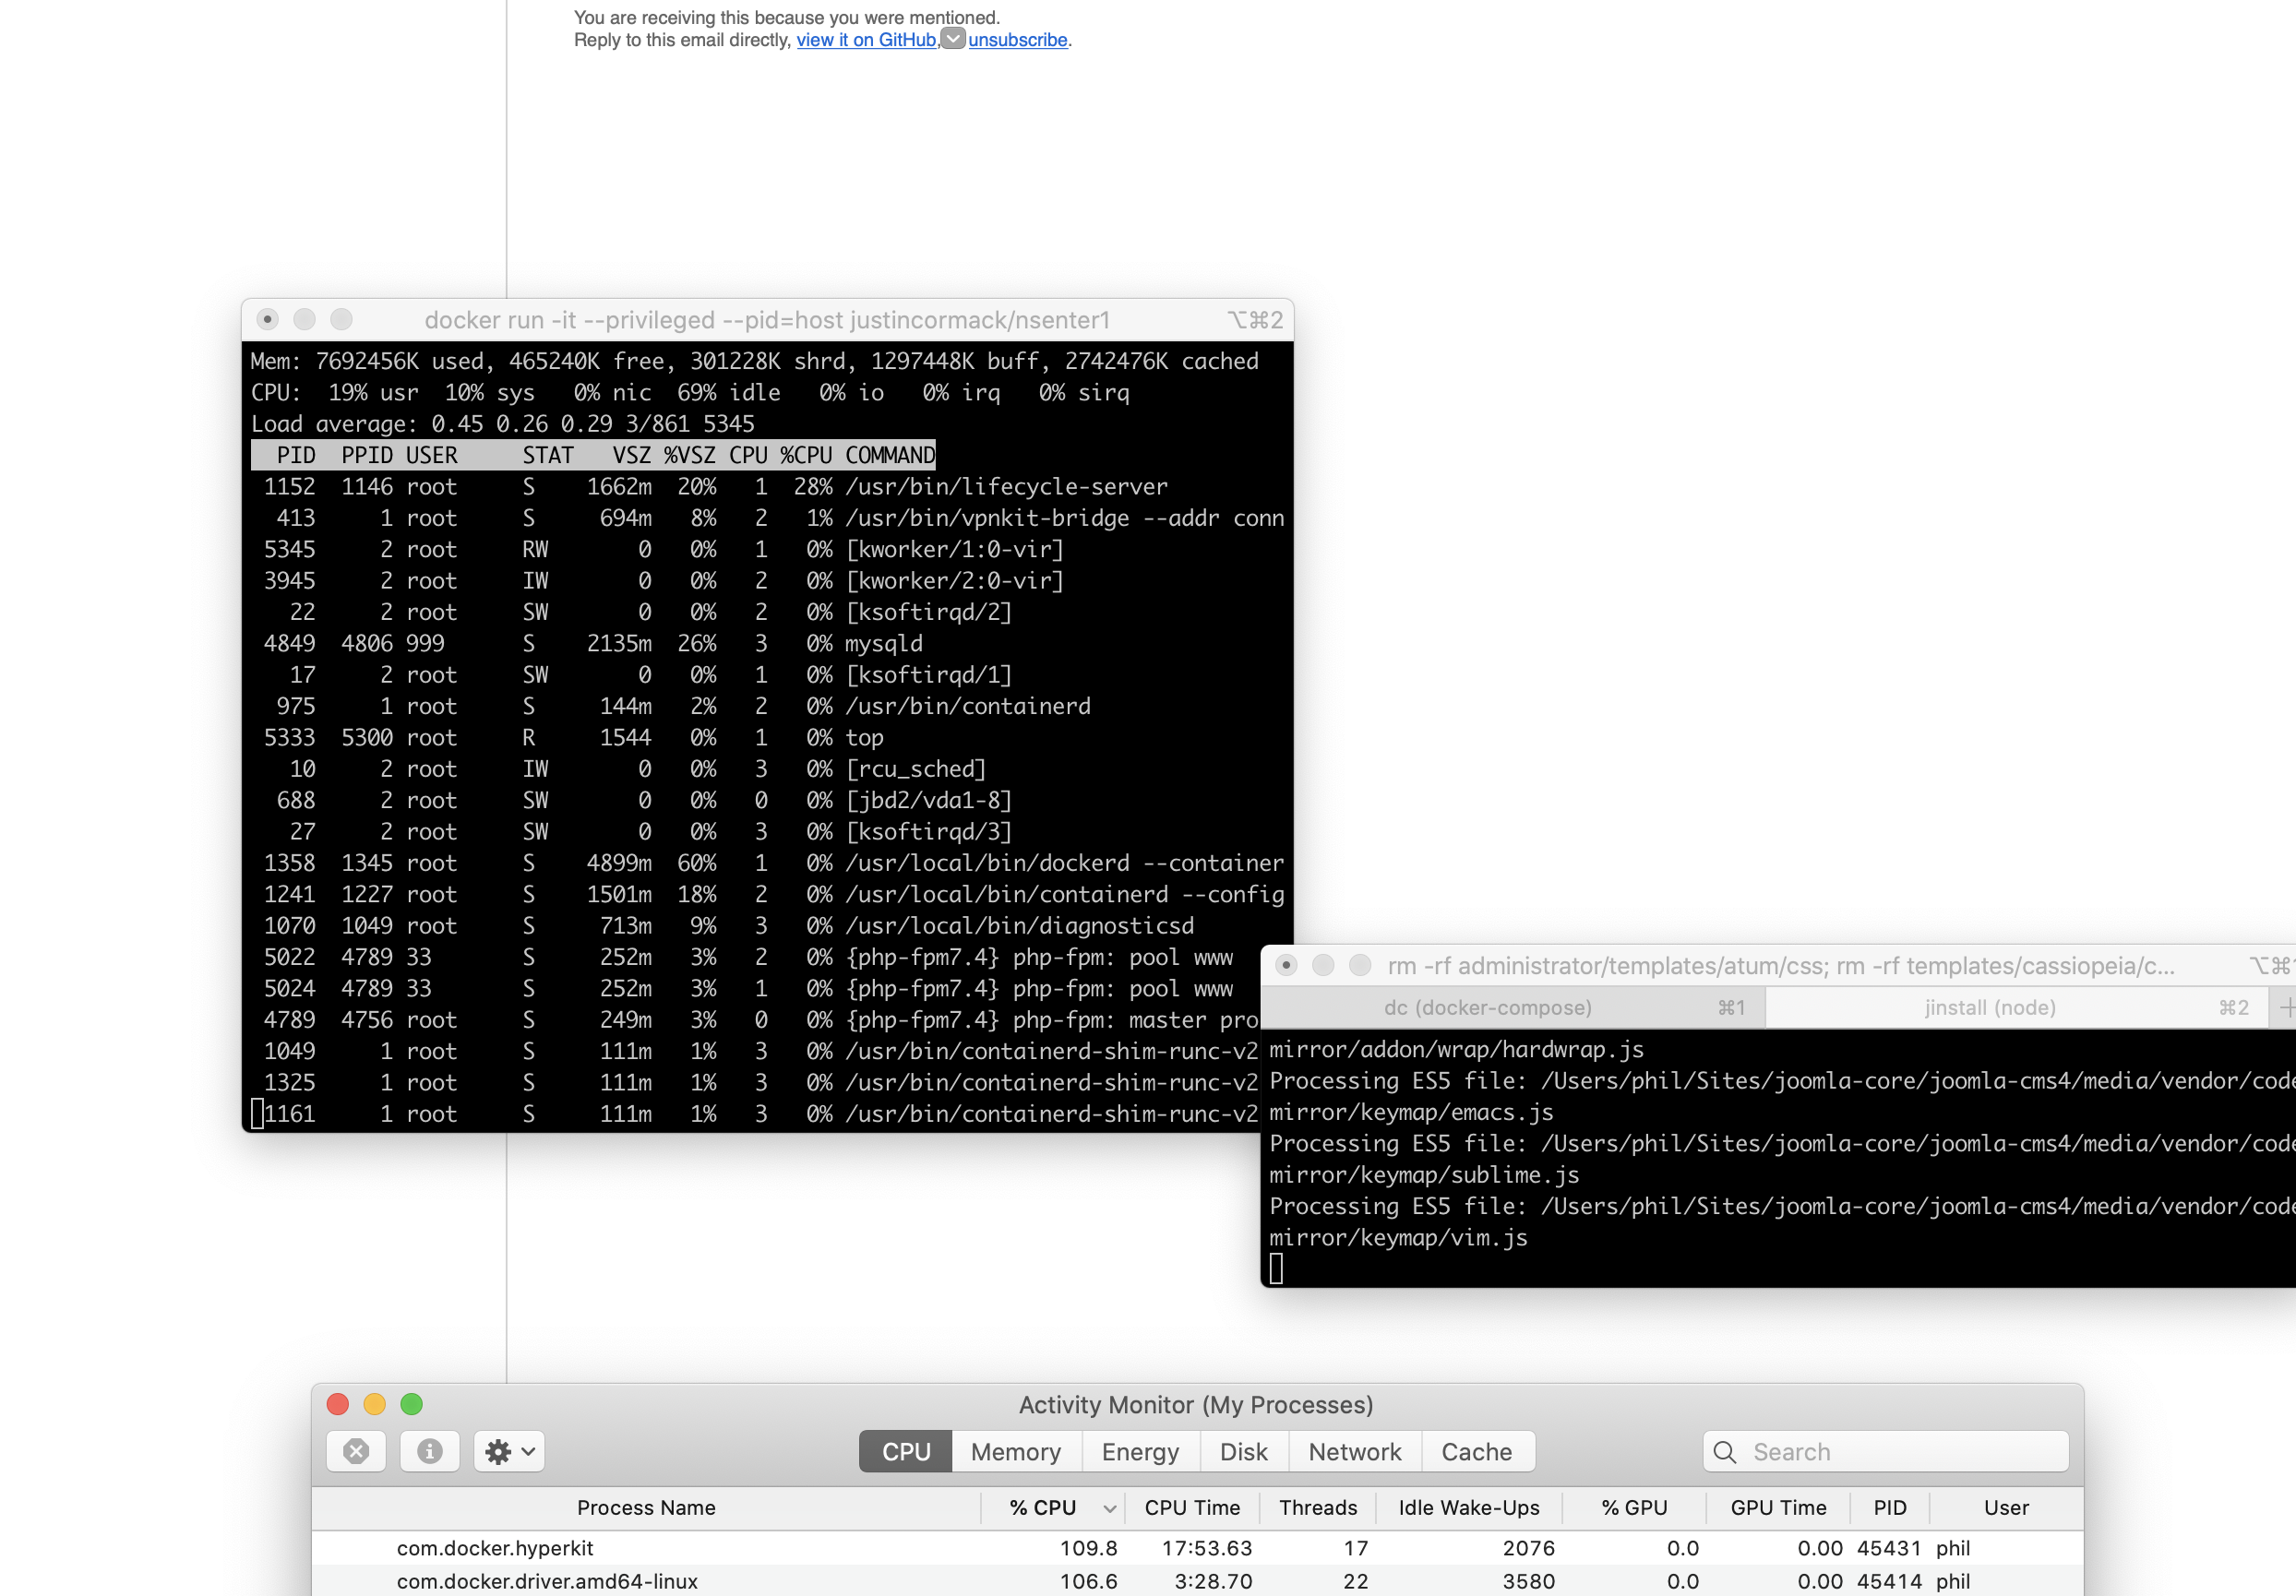Minimize the rm -rf terminal window

click(x=1323, y=965)
